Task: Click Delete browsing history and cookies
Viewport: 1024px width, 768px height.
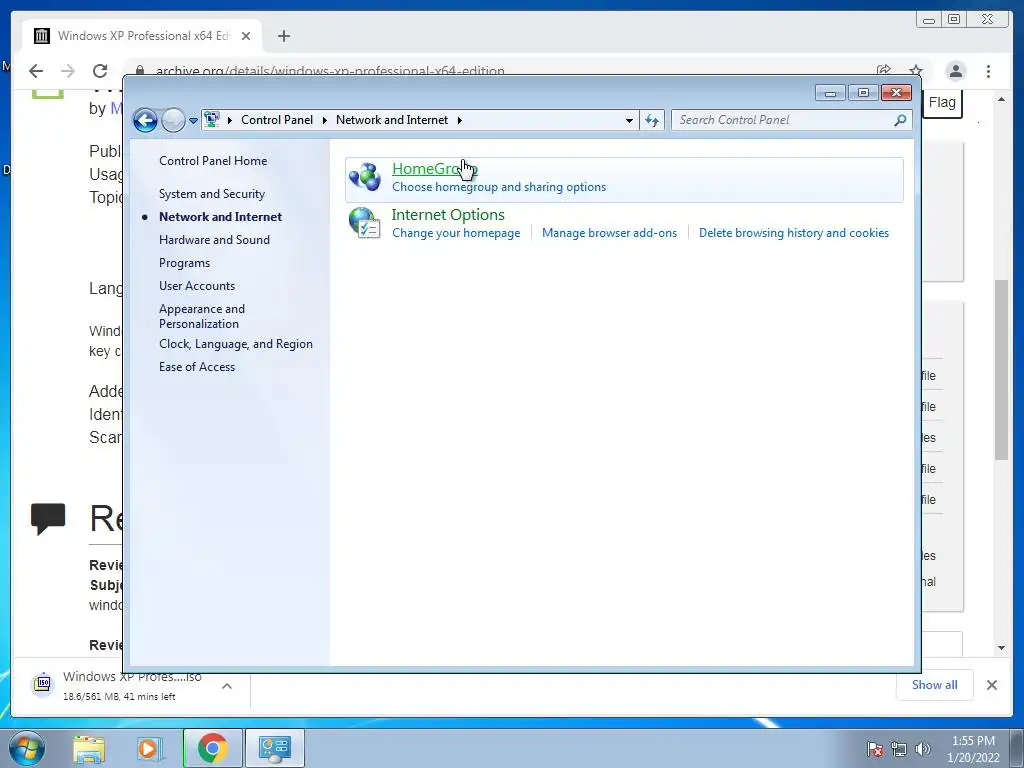Action: (793, 233)
